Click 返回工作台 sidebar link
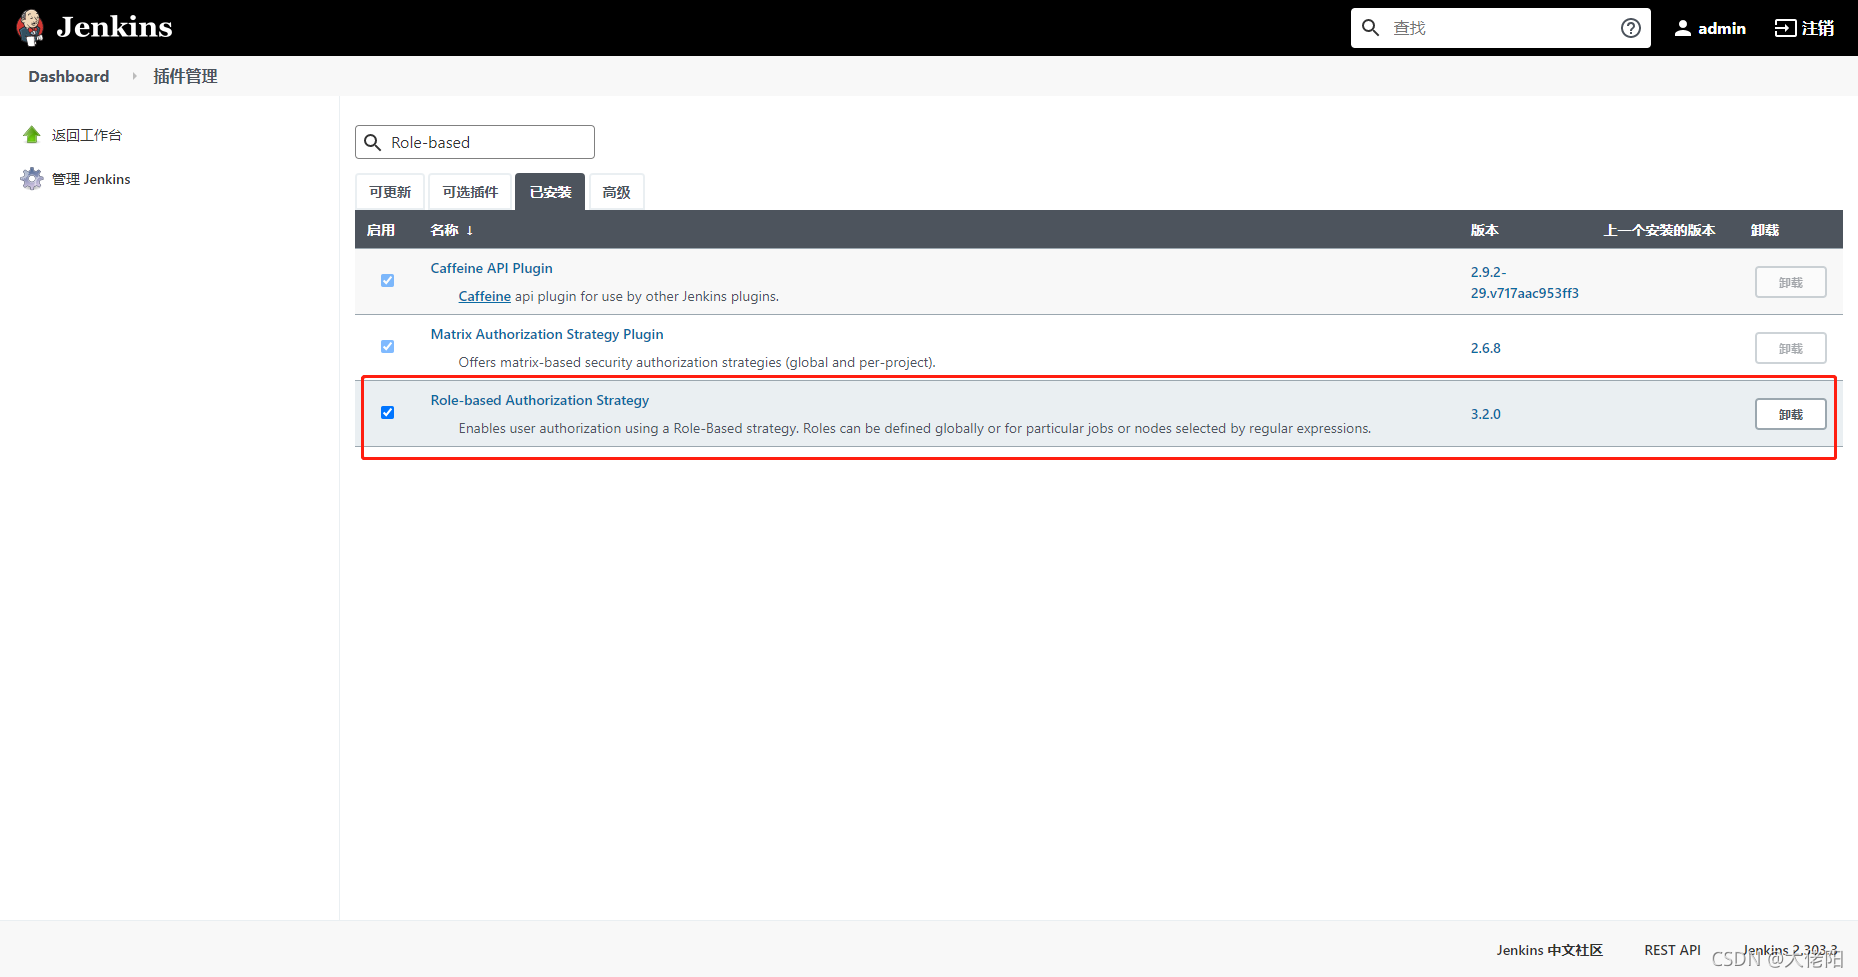 pos(87,135)
